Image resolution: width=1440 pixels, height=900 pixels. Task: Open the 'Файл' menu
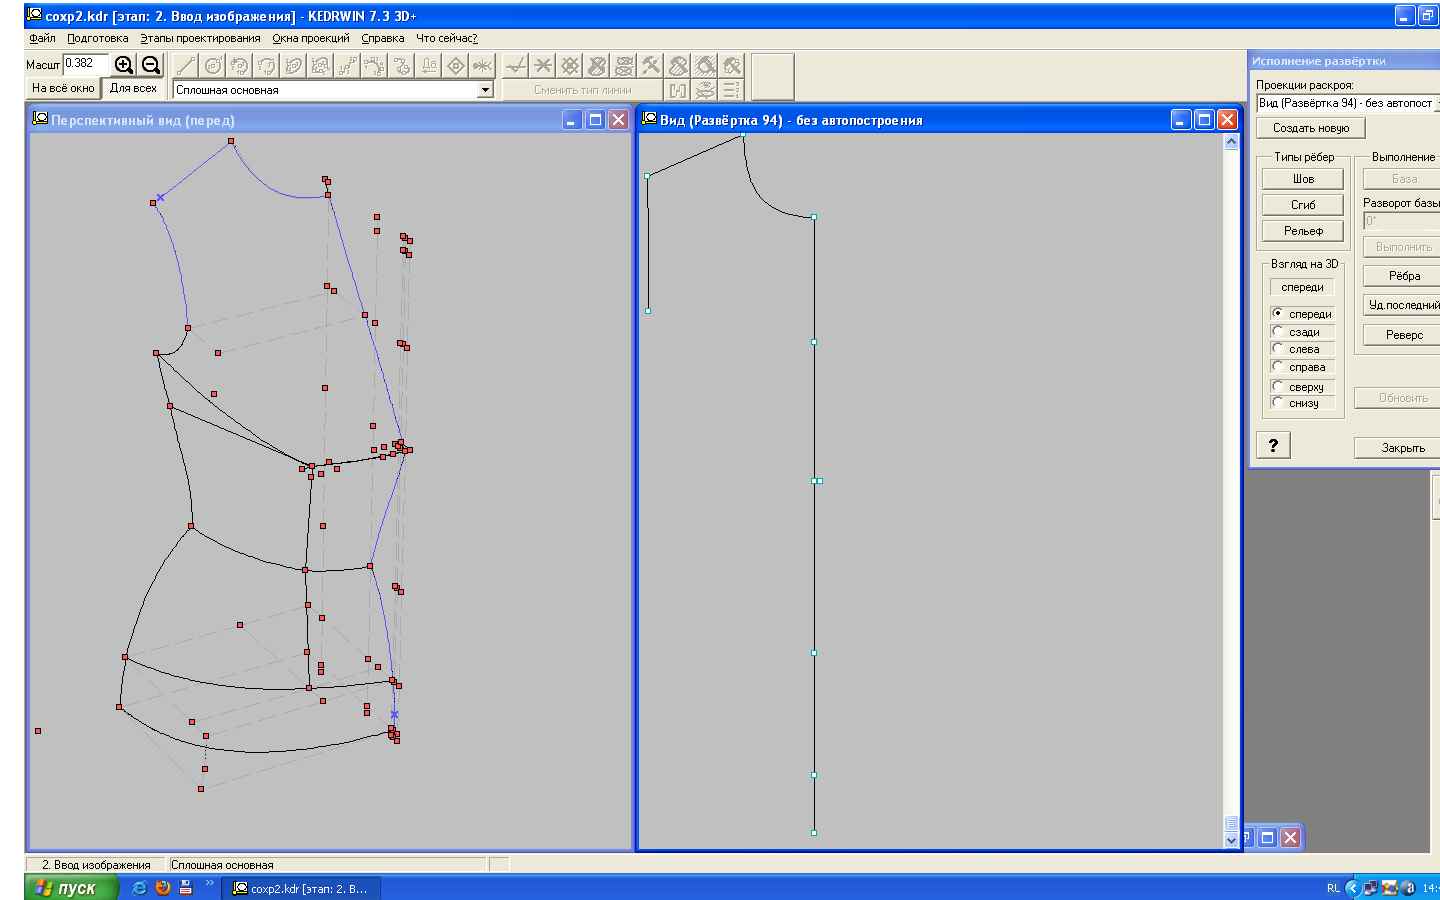(42, 38)
